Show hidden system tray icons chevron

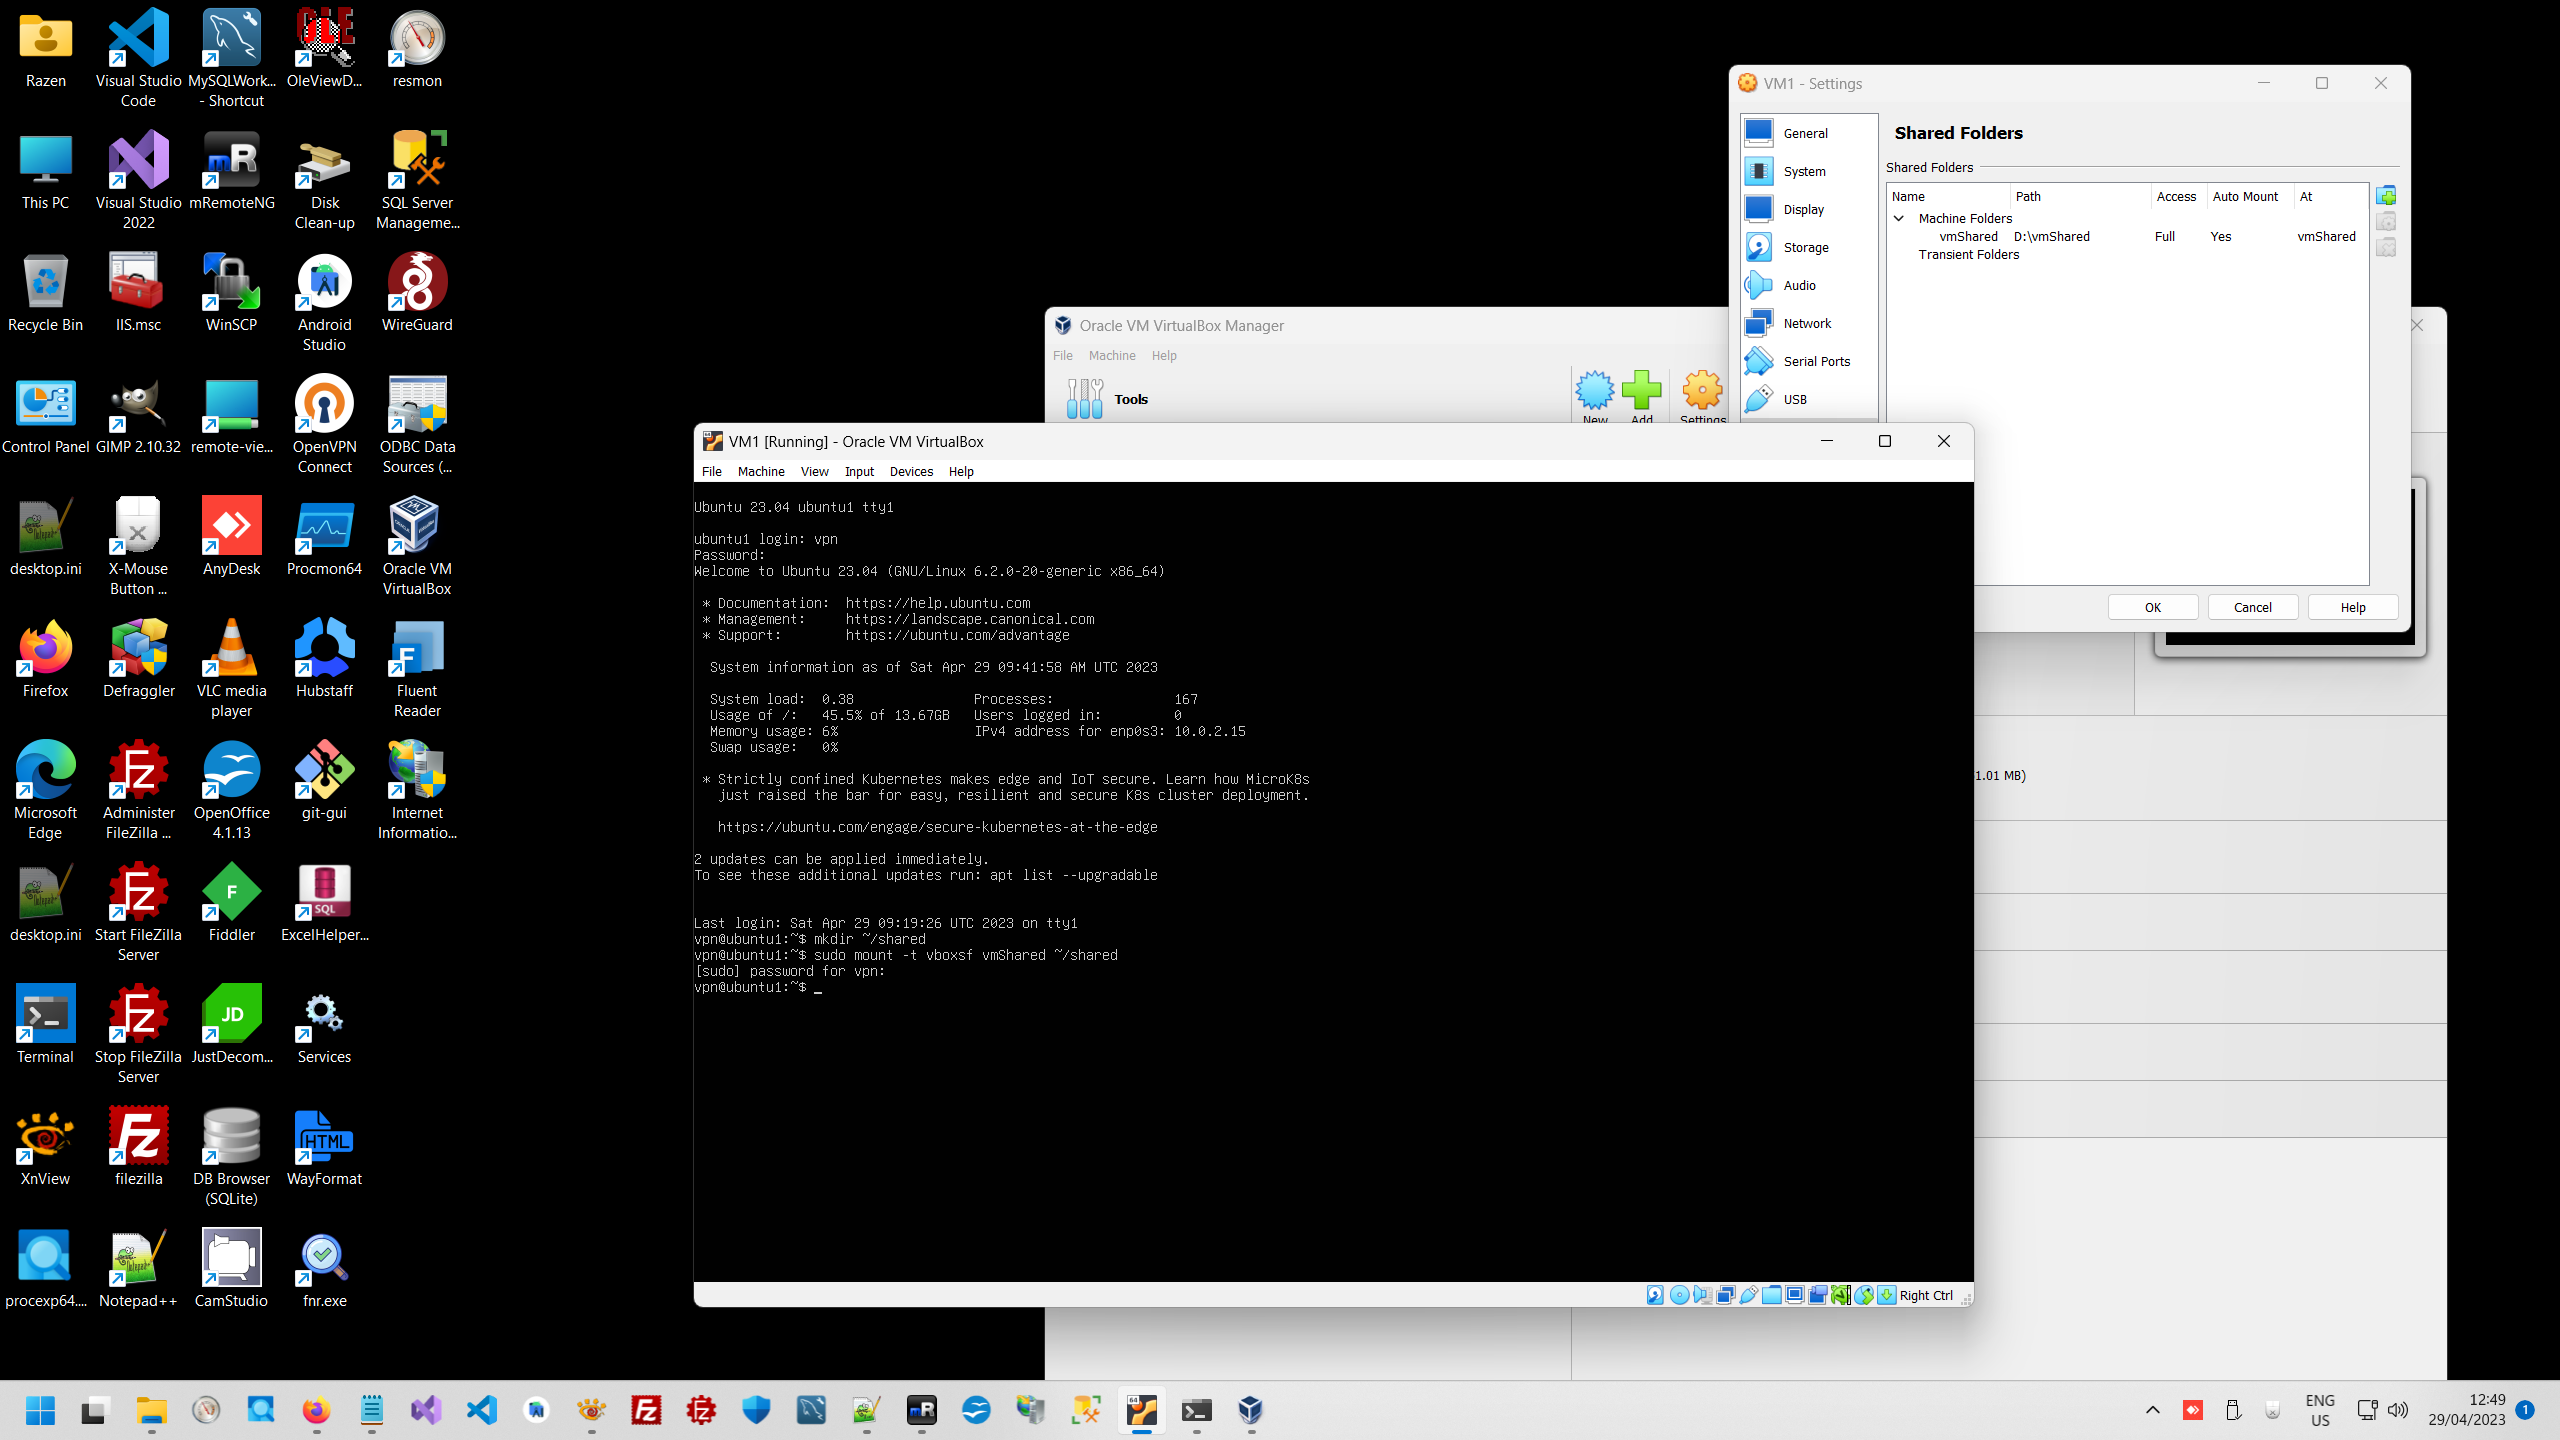[2152, 1410]
